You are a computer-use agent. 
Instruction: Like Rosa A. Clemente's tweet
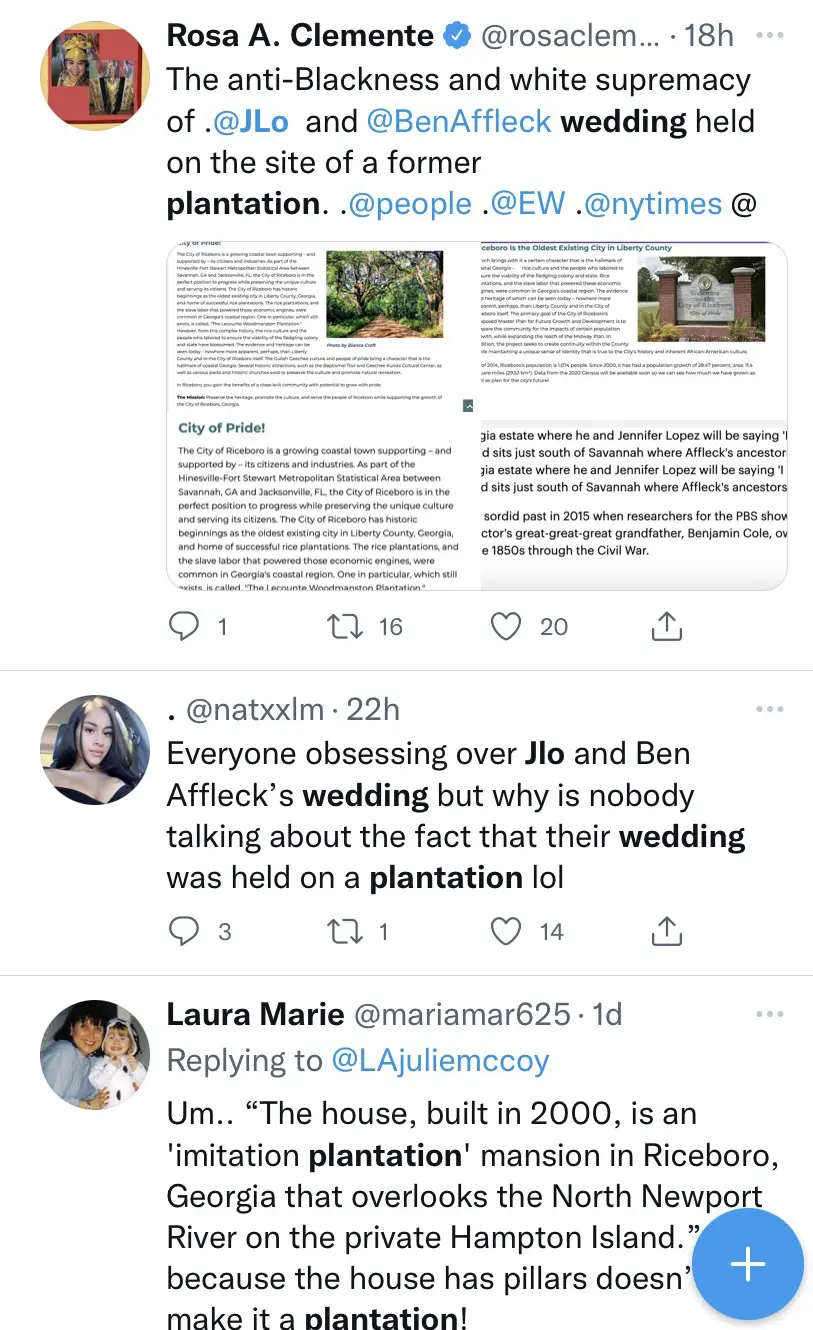tap(507, 626)
